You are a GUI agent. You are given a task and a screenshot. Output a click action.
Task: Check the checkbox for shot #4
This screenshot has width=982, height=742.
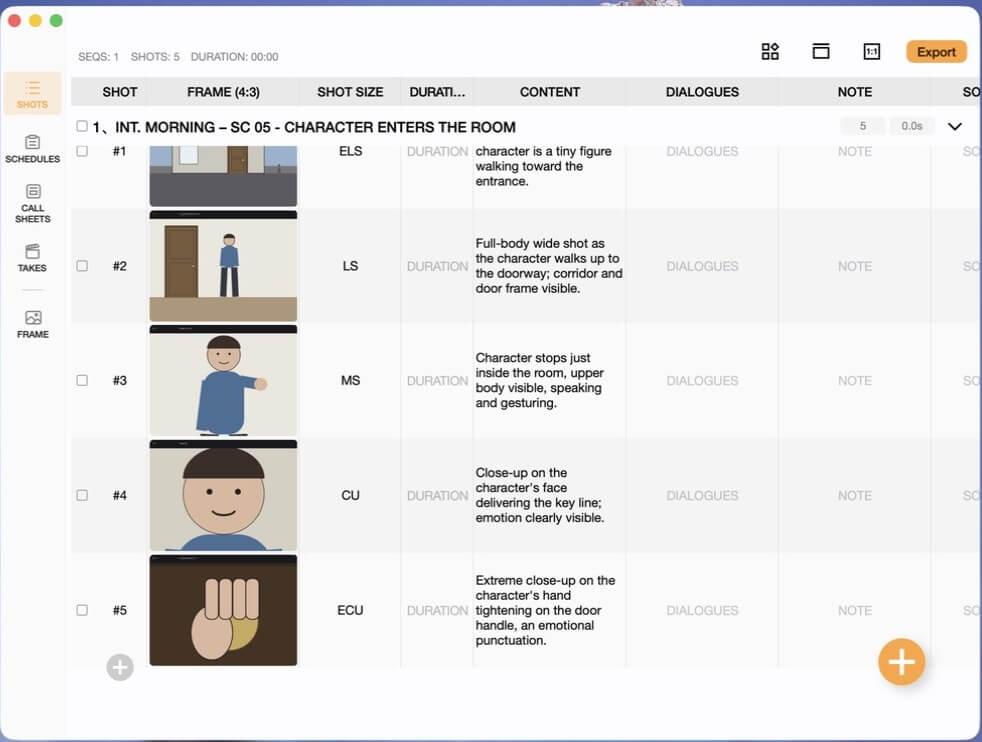pos(82,495)
